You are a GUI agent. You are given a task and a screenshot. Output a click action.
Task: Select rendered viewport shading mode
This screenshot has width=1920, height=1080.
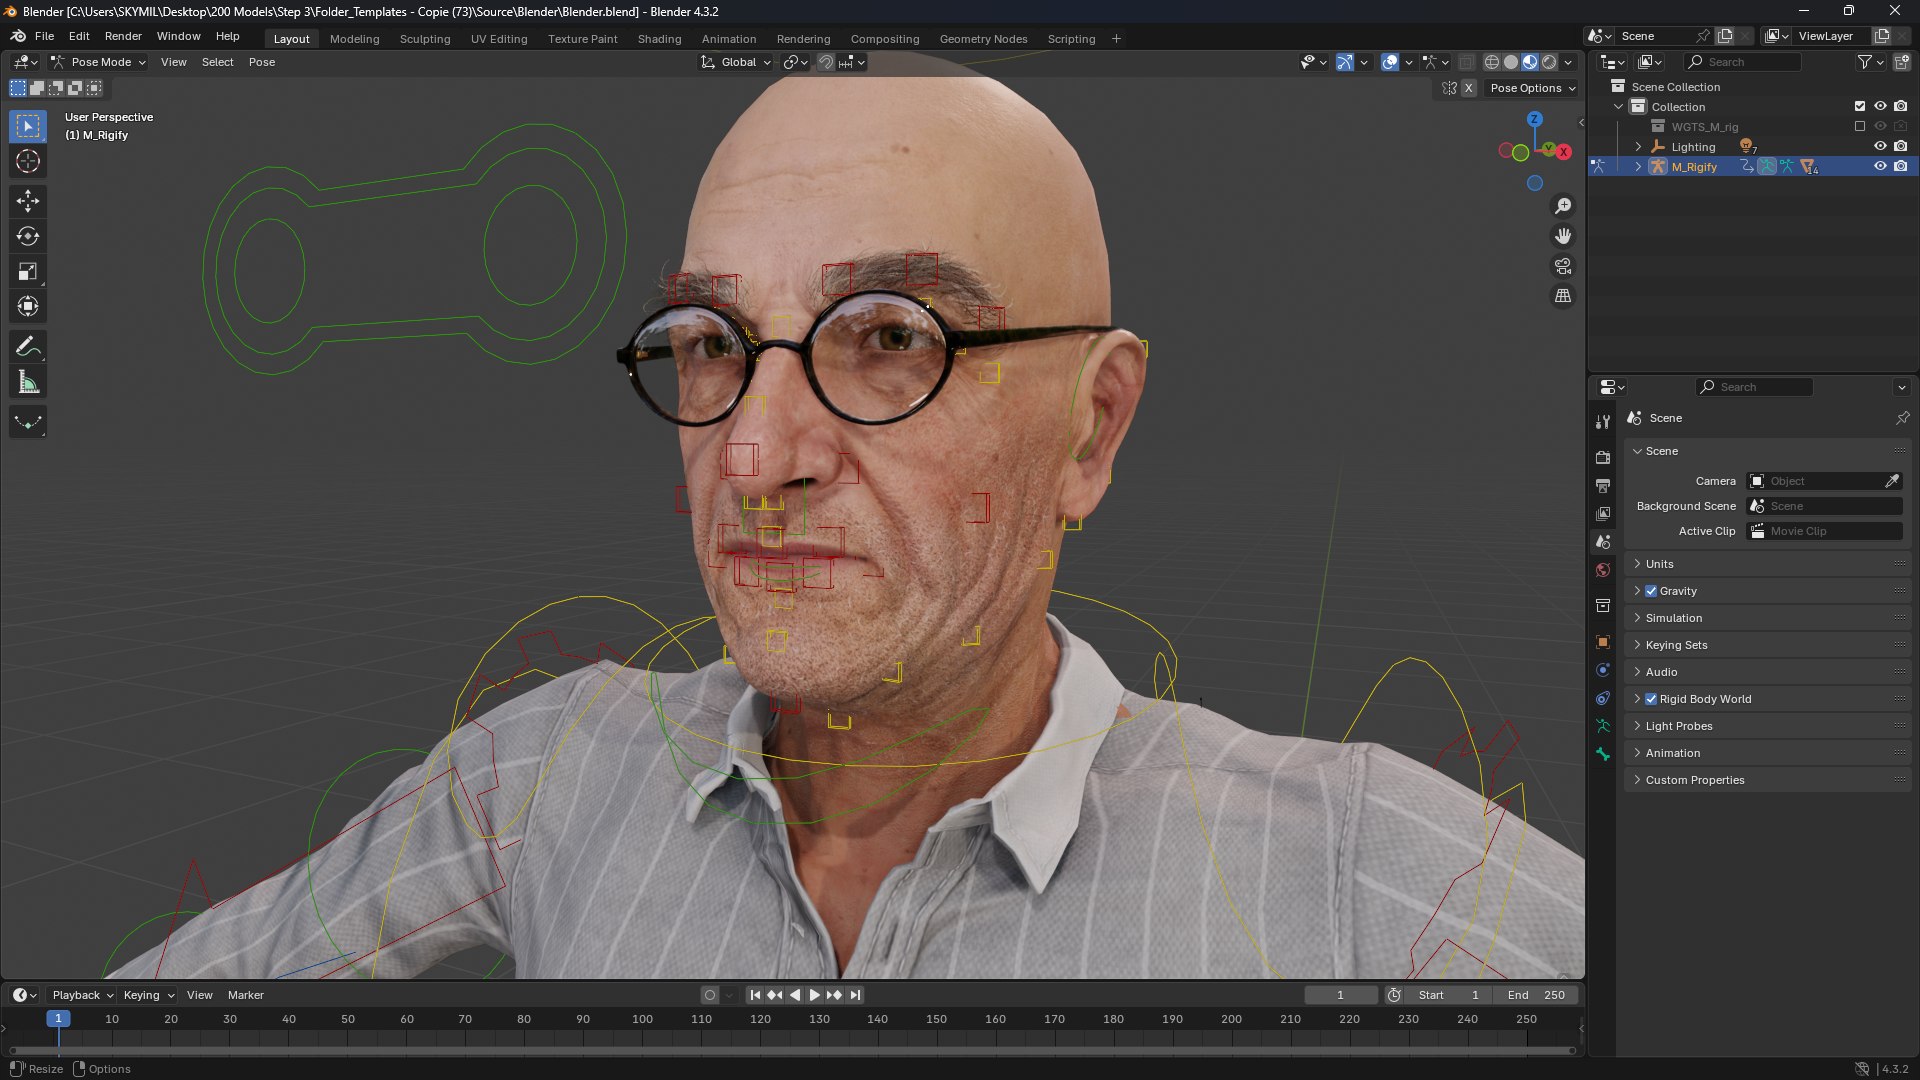[x=1549, y=62]
